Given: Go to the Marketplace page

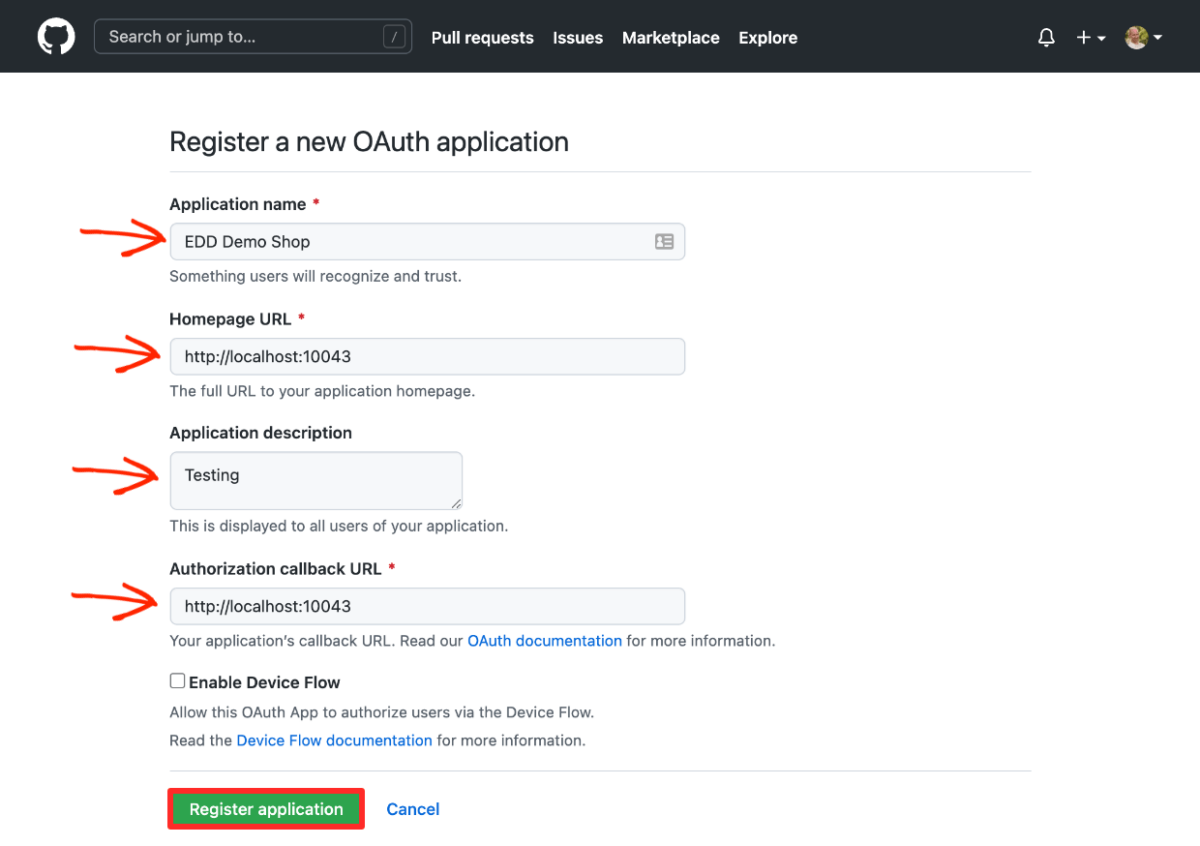Looking at the screenshot, I should click(670, 37).
